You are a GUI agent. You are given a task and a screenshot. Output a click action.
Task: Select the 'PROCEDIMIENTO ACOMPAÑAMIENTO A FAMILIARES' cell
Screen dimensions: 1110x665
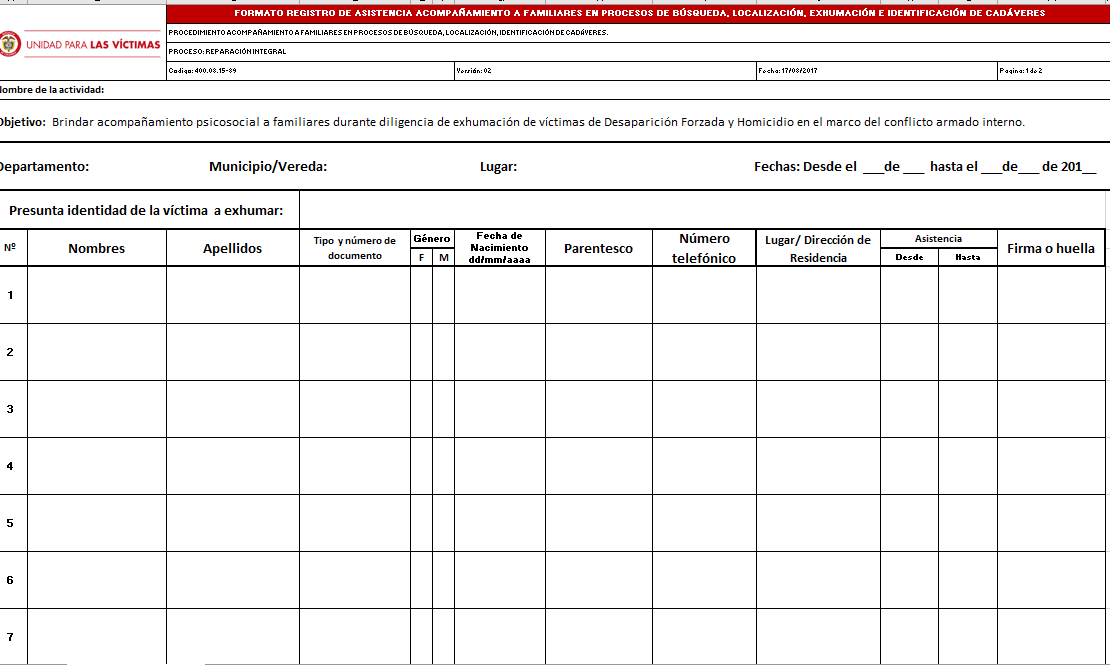pos(638,33)
